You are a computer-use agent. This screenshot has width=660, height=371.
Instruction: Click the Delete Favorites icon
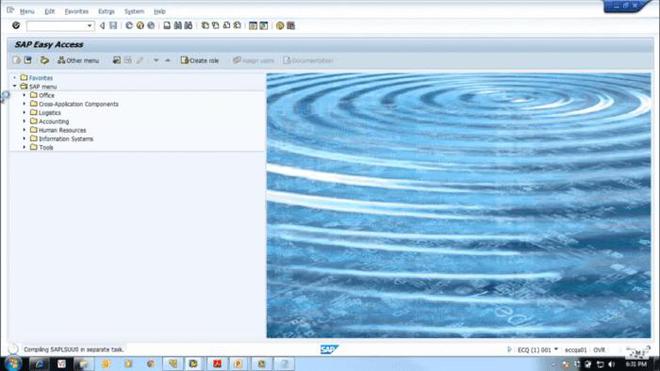[128, 60]
